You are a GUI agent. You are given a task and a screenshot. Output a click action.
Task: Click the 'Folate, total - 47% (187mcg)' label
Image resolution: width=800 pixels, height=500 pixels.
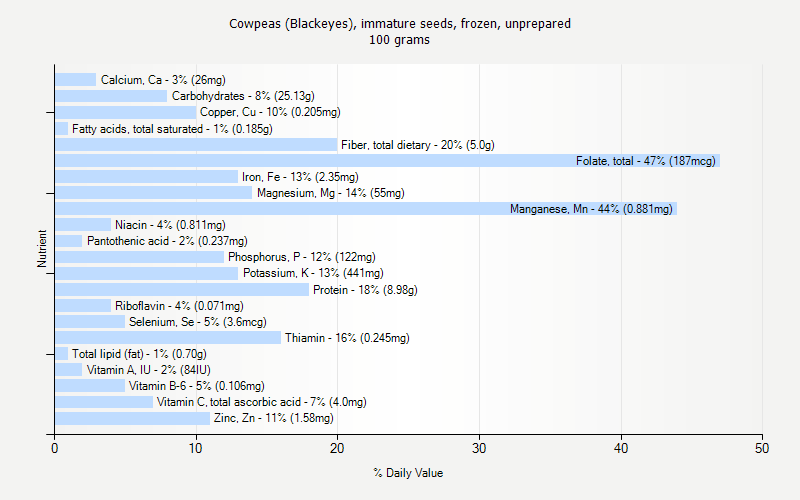646,161
